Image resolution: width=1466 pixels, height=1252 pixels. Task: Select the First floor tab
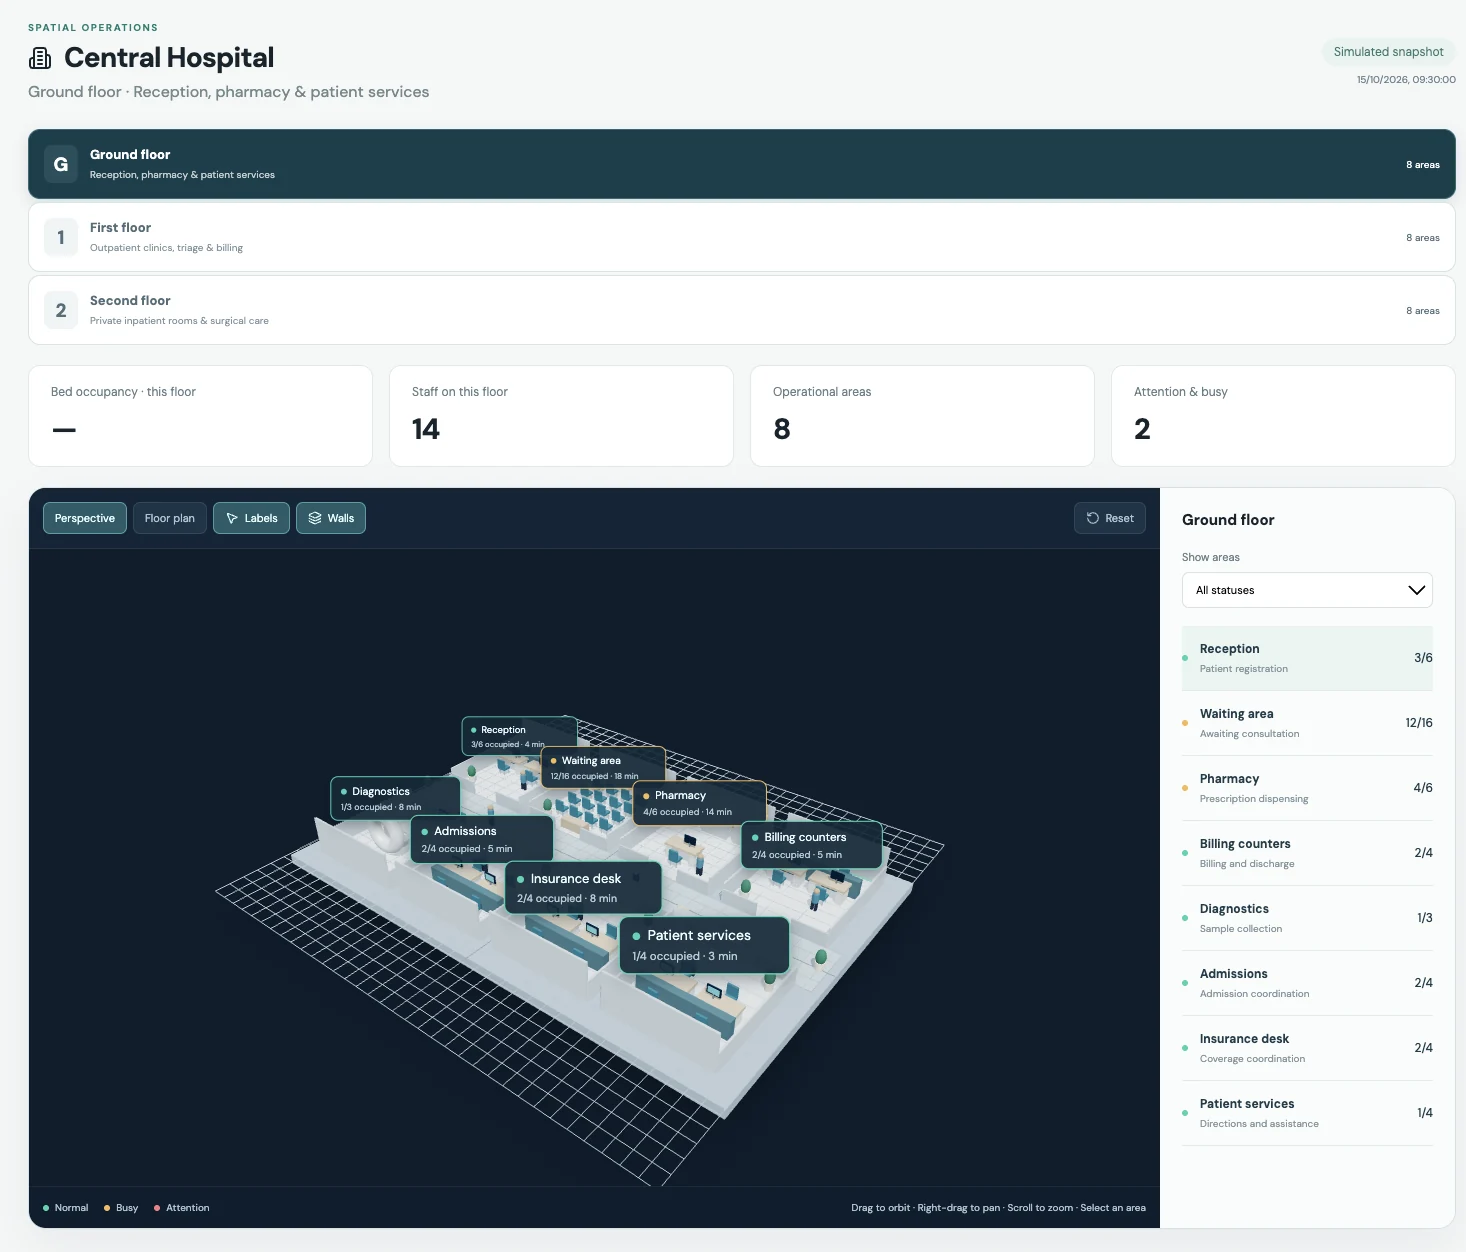(x=741, y=237)
